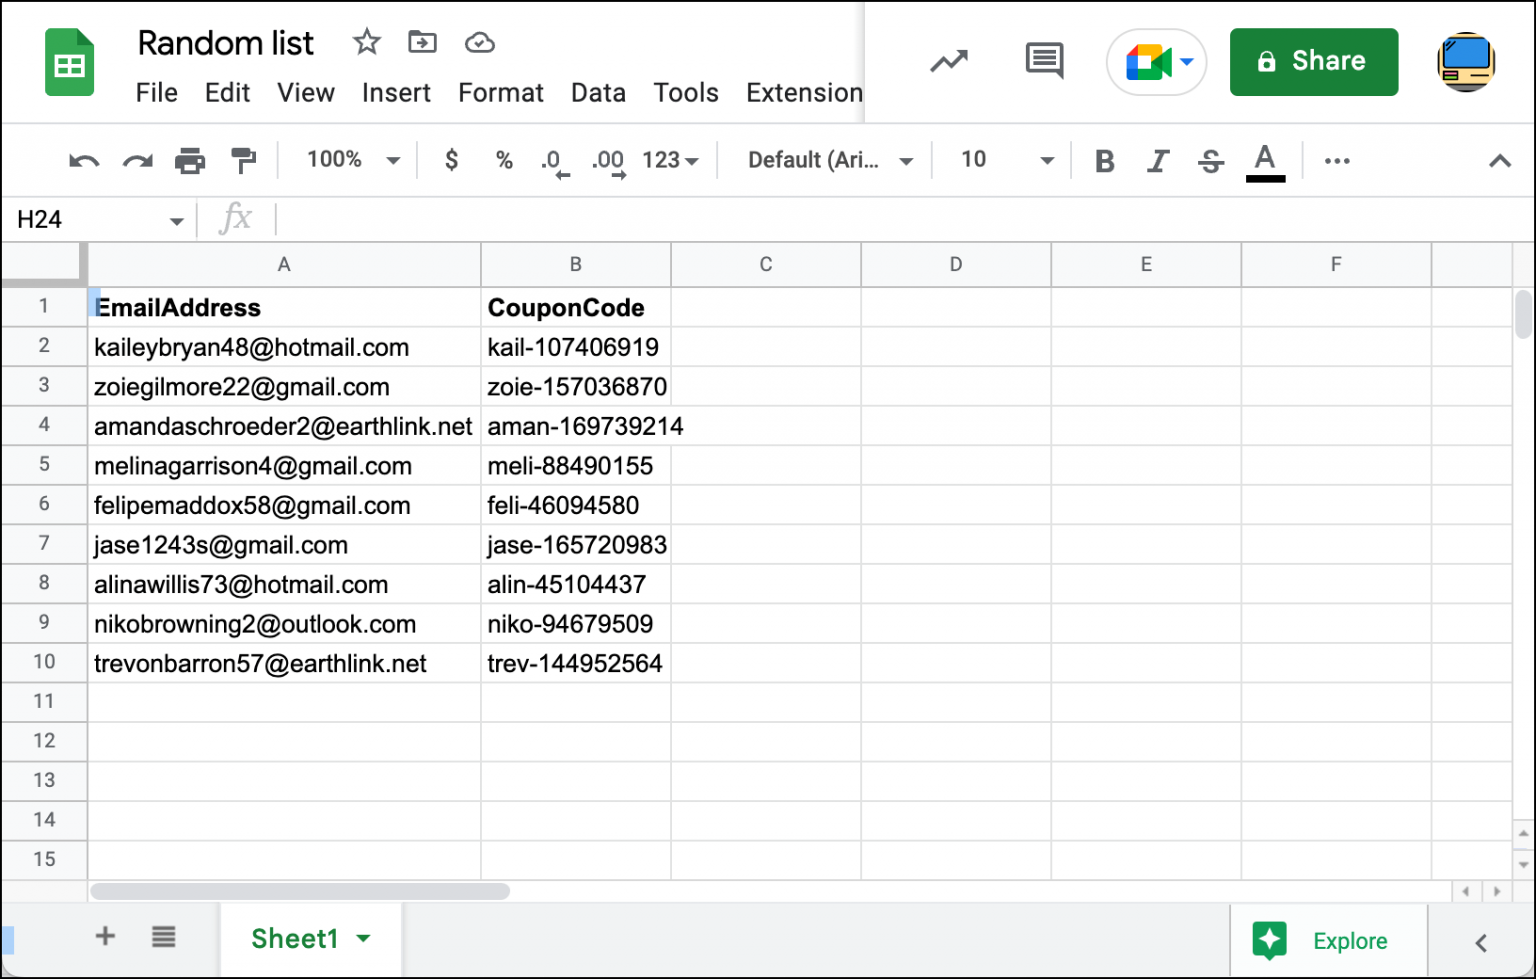1536x979 pixels.
Task: Select the Paint format tool
Action: point(243,160)
